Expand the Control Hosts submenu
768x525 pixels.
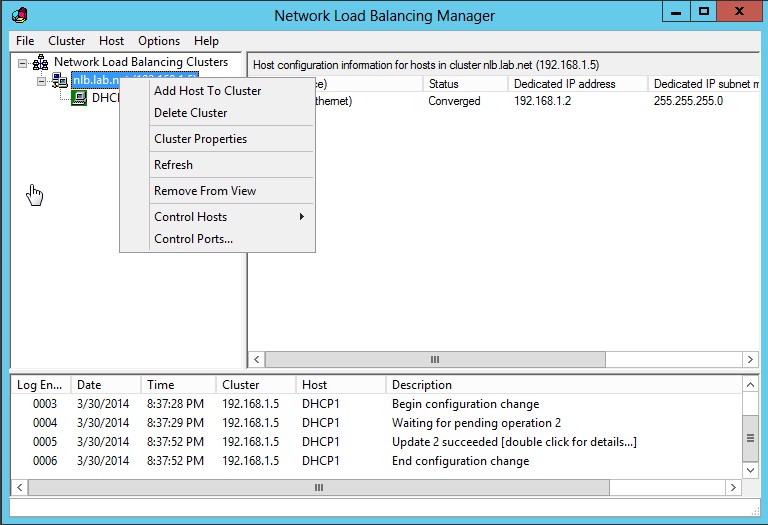coord(217,217)
